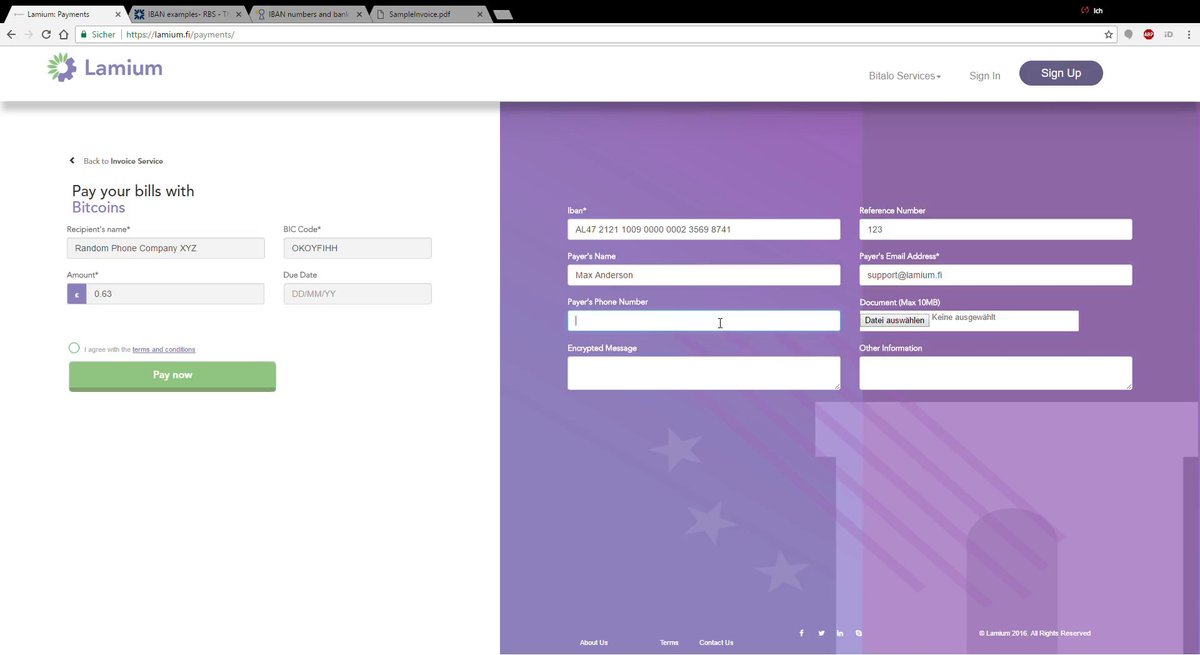This screenshot has width=1200, height=655.
Task: Click the Sign Up button
Action: pyautogui.click(x=1060, y=73)
